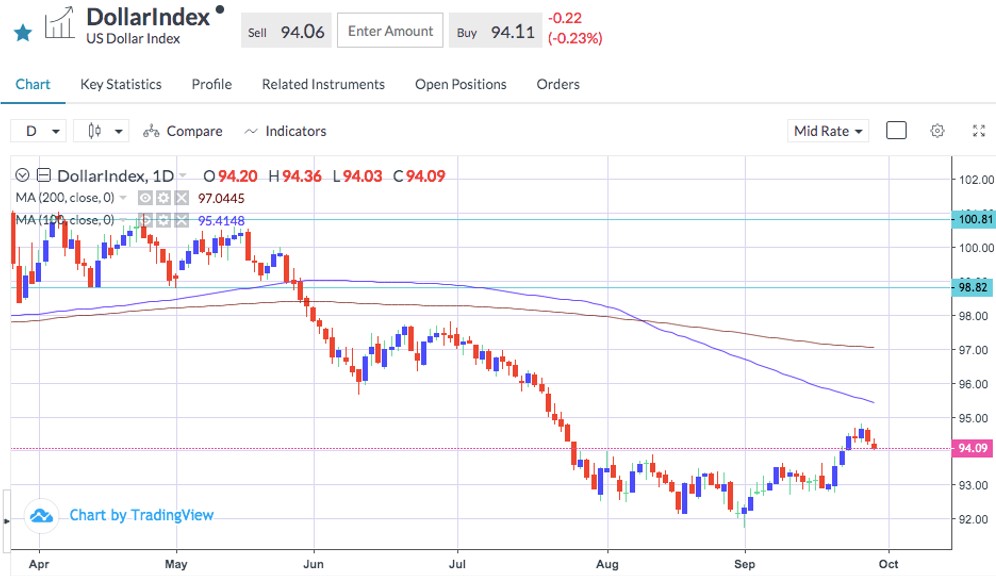This screenshot has width=996, height=576.
Task: Remove the MA 200 indicator with X
Action: pos(182,198)
